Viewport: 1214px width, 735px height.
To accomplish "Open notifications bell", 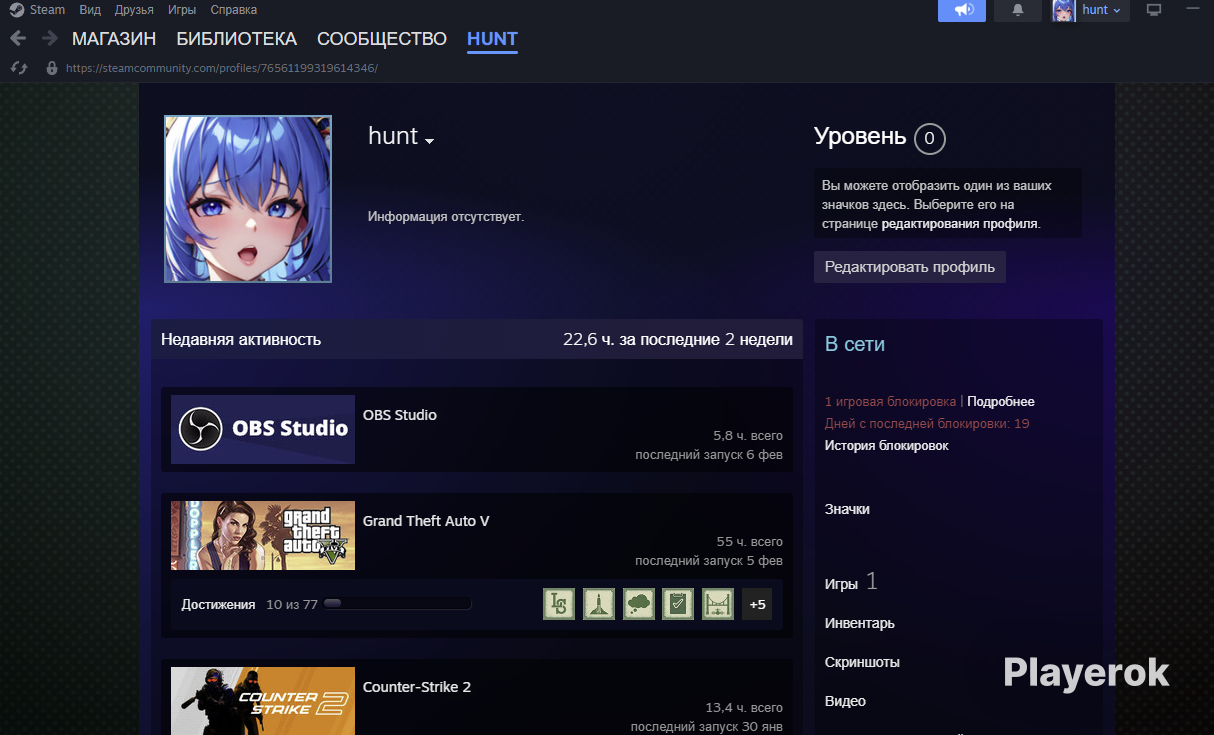I will 1018,10.
